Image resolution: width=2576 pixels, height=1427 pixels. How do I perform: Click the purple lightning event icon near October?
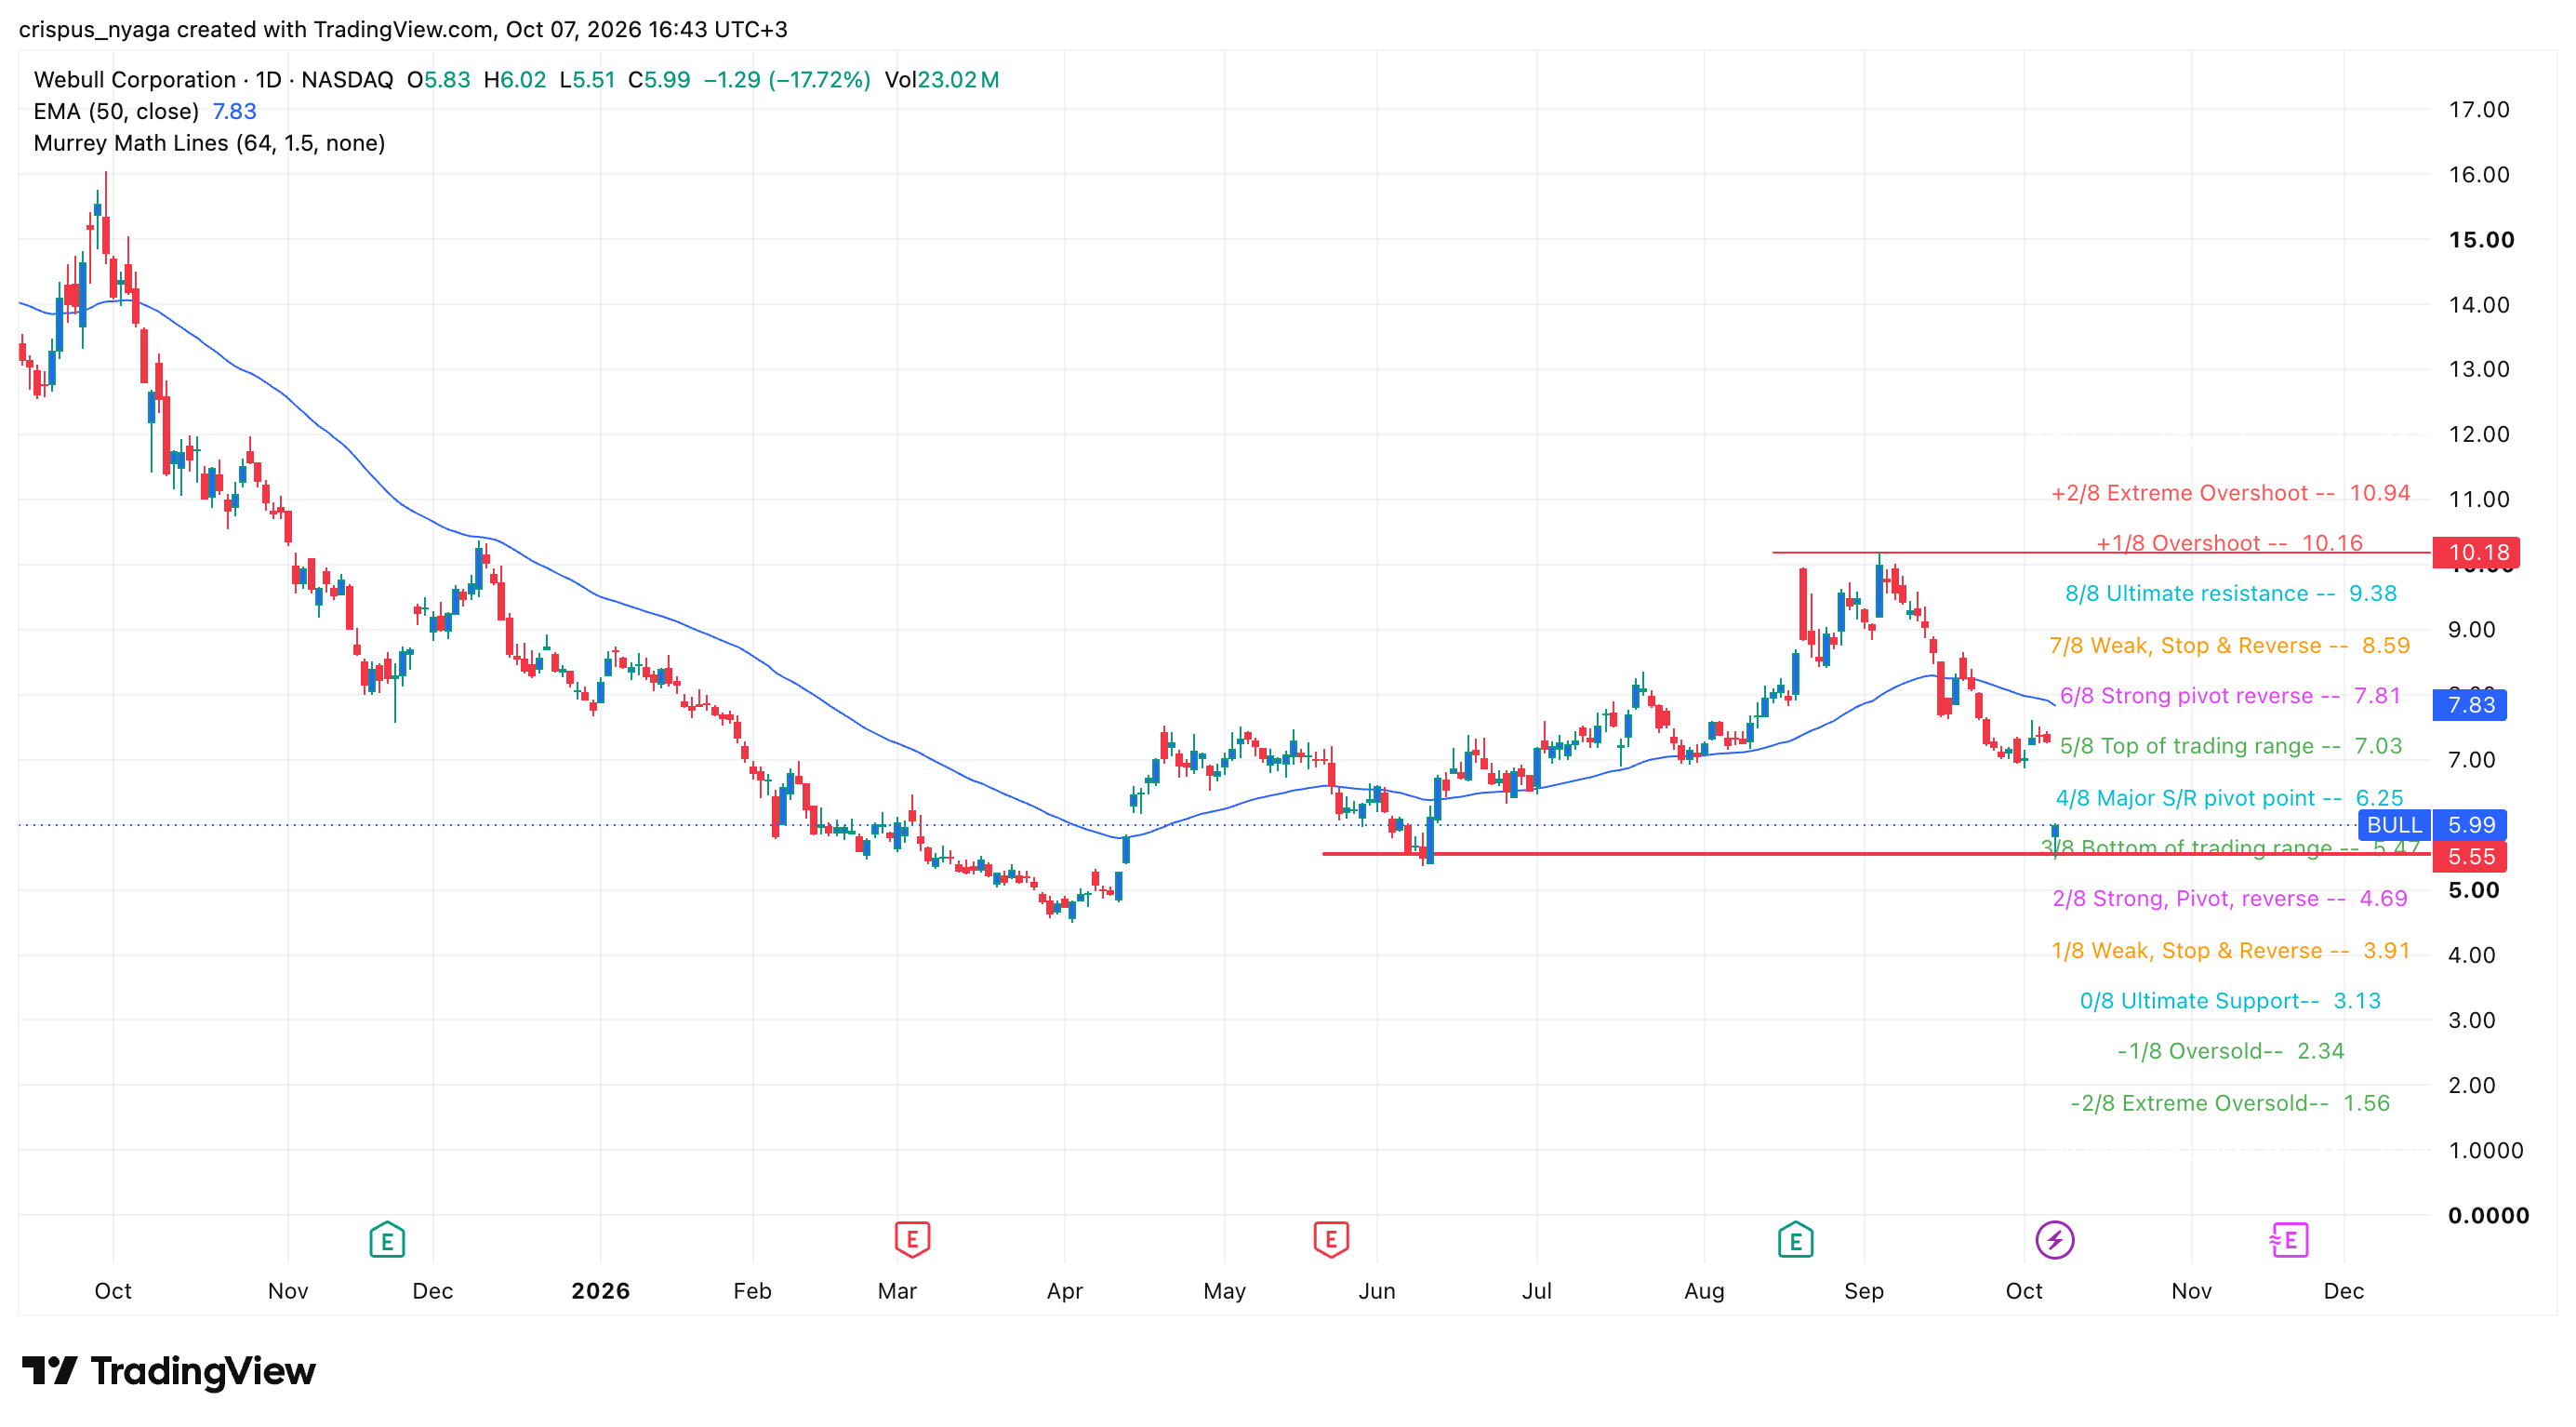click(x=2054, y=1240)
